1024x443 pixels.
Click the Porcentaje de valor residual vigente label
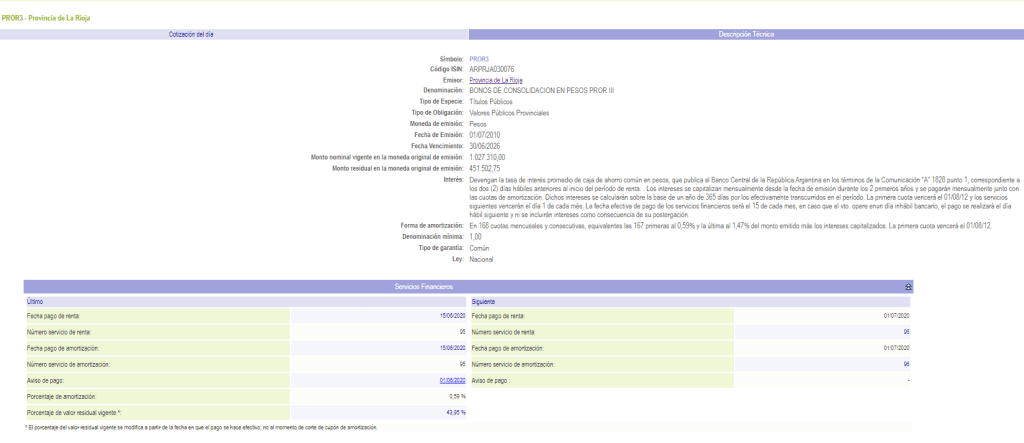[x=74, y=413]
